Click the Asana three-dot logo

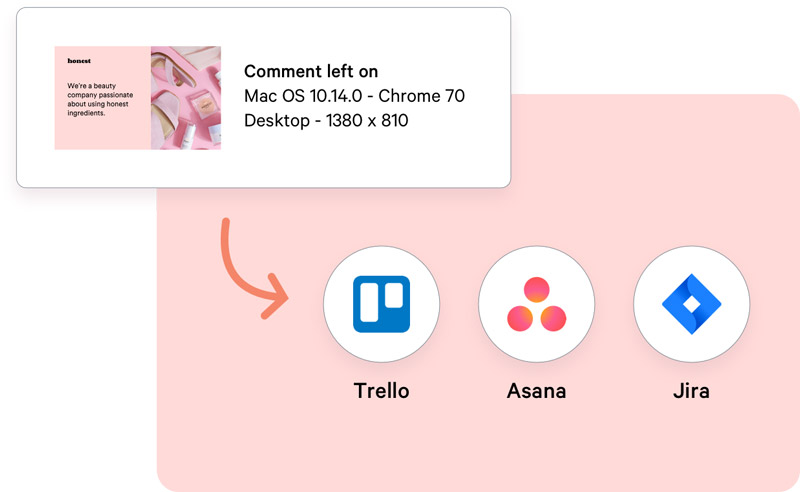(x=537, y=304)
